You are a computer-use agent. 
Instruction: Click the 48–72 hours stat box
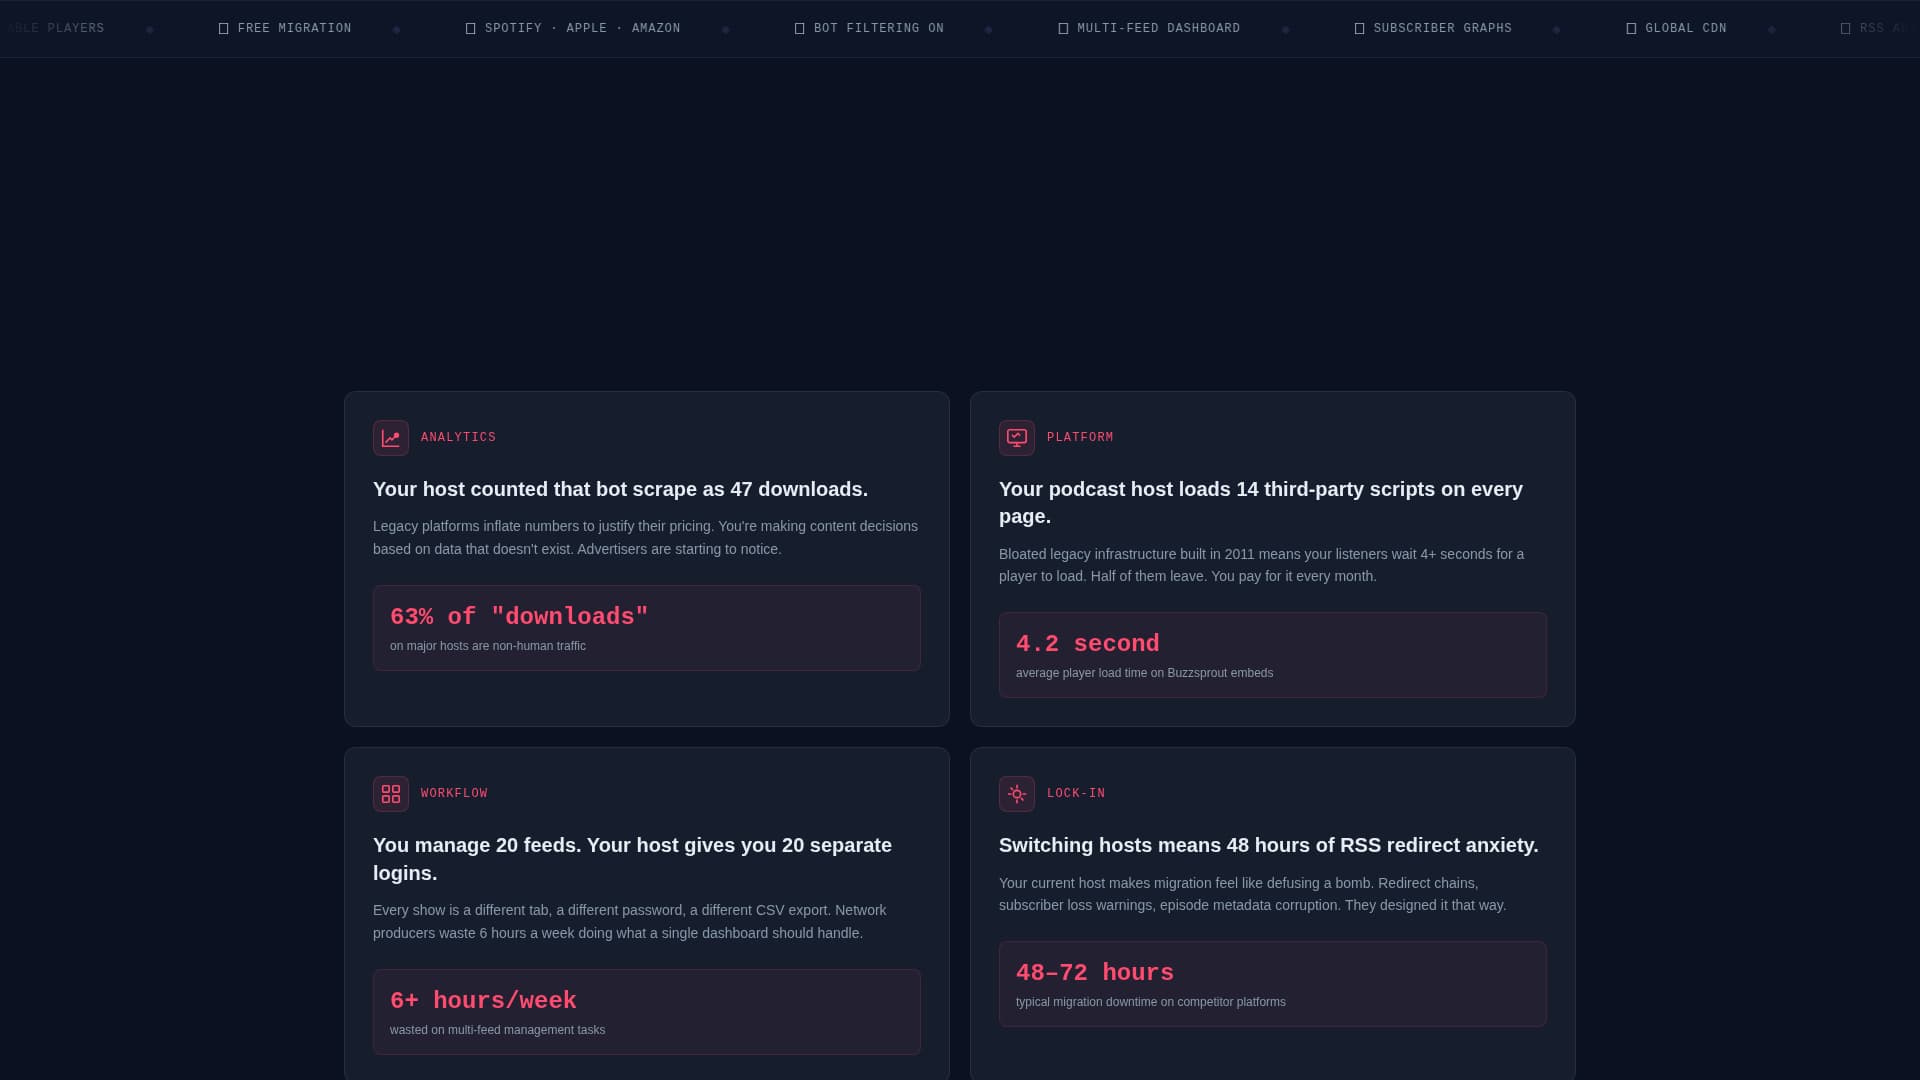click(x=1272, y=983)
